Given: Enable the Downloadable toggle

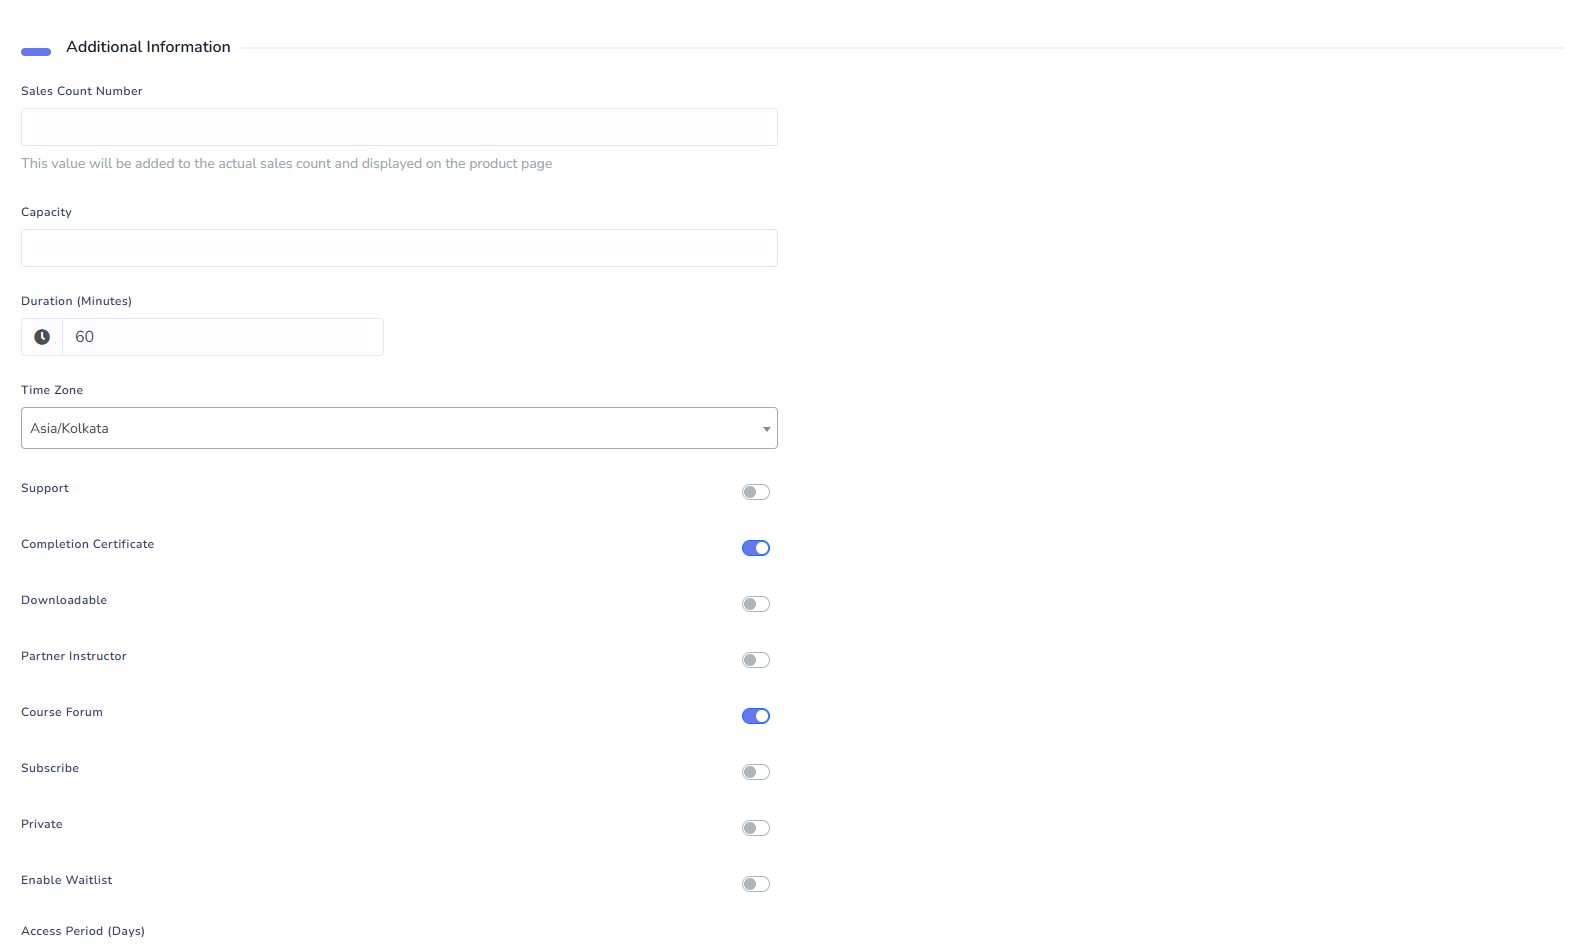Looking at the screenshot, I should coord(756,604).
